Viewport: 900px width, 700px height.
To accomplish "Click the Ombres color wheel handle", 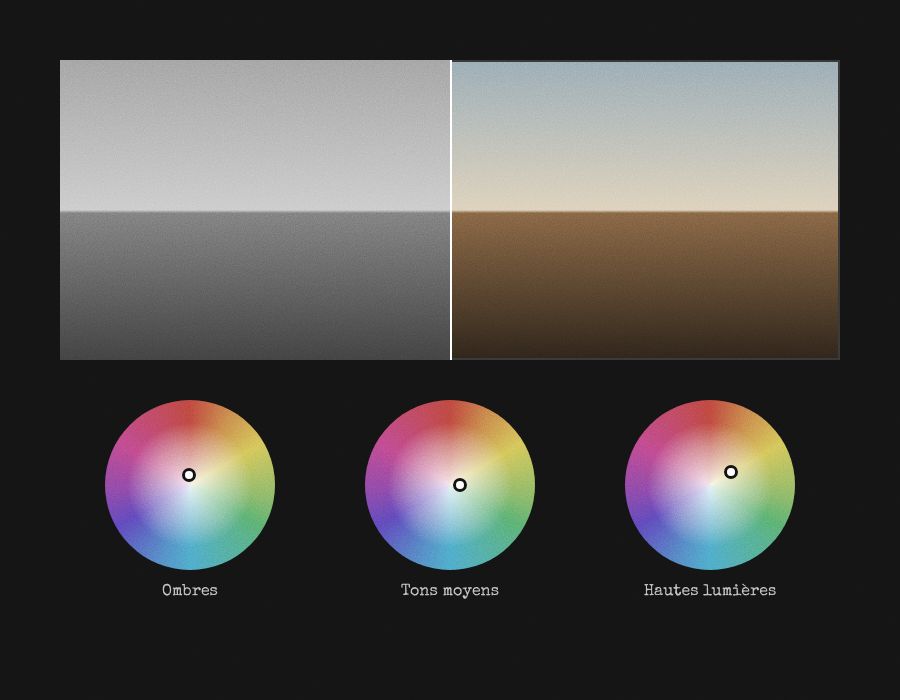I will pos(189,475).
